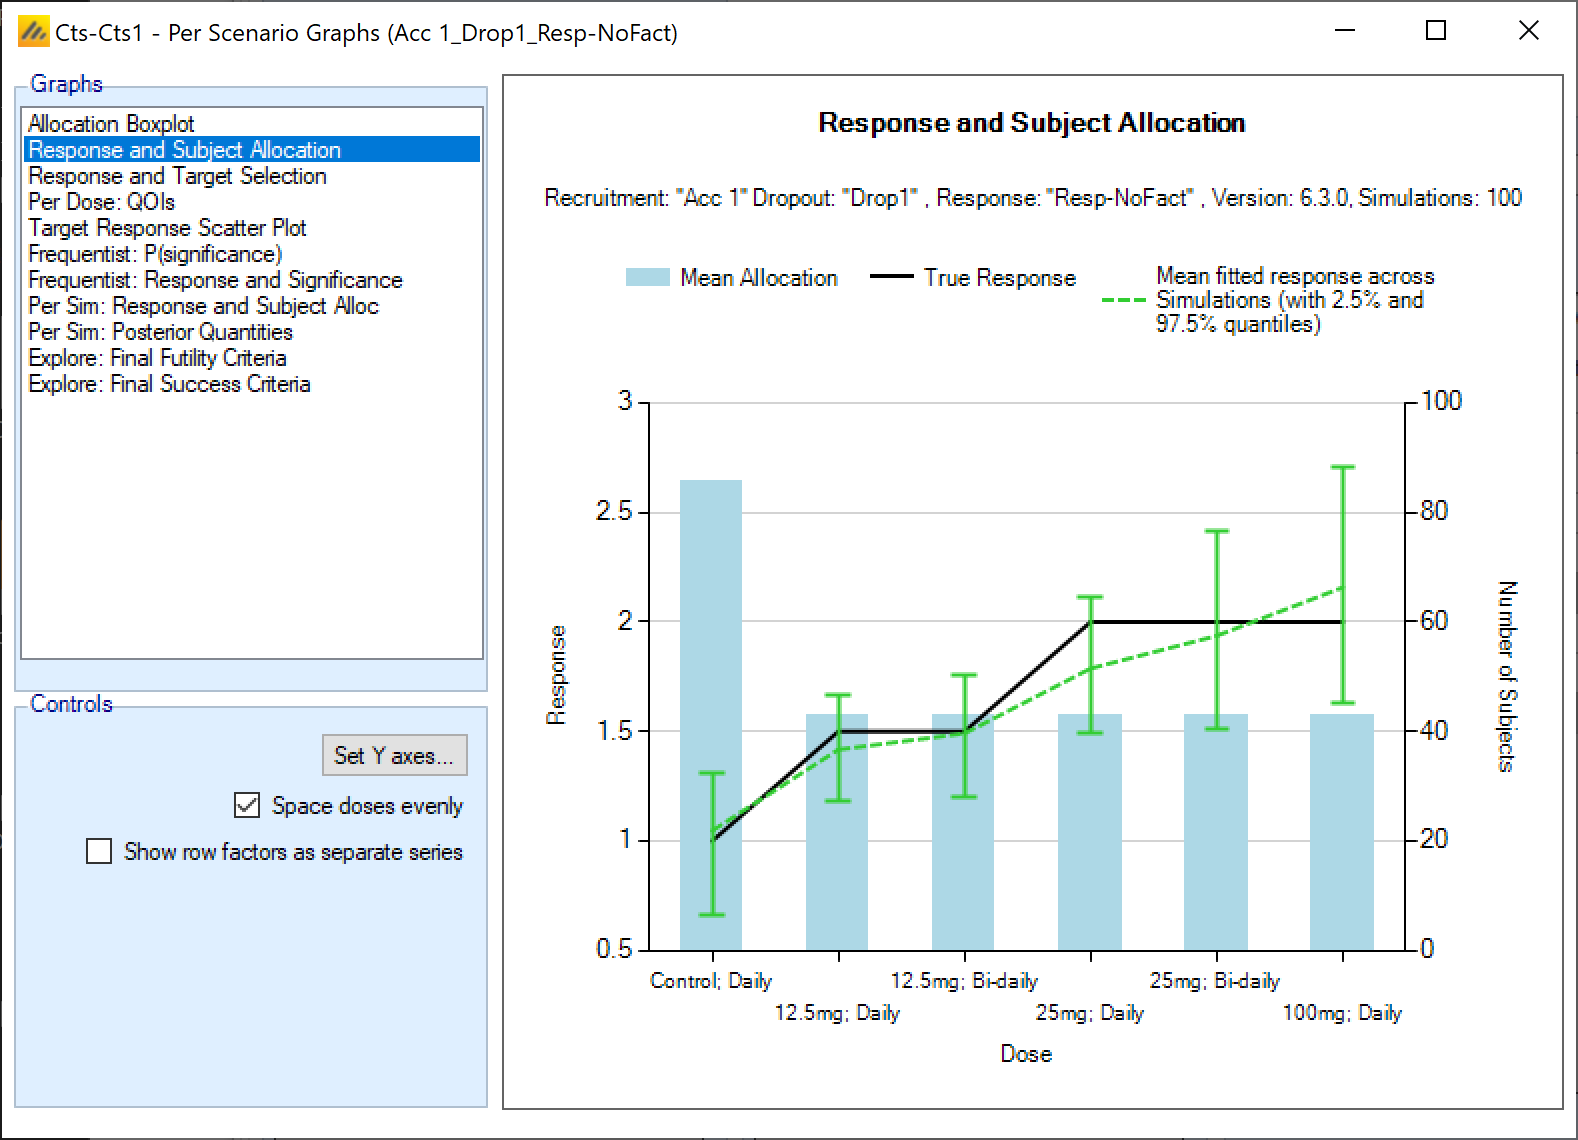Screen dimensions: 1578x1140
Task: Toggle the Space doses evenly checkbox
Action: point(247,806)
